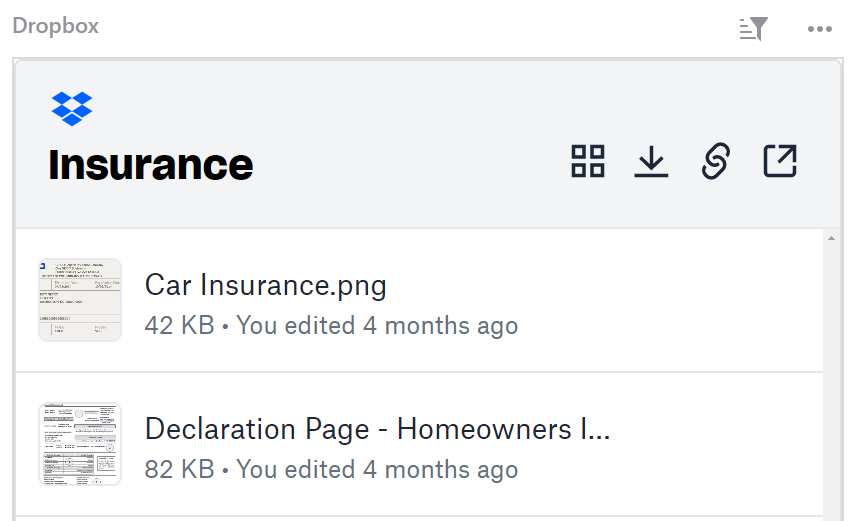853x521 pixels.
Task: Open the Car Insurance.png file name
Action: 265,285
